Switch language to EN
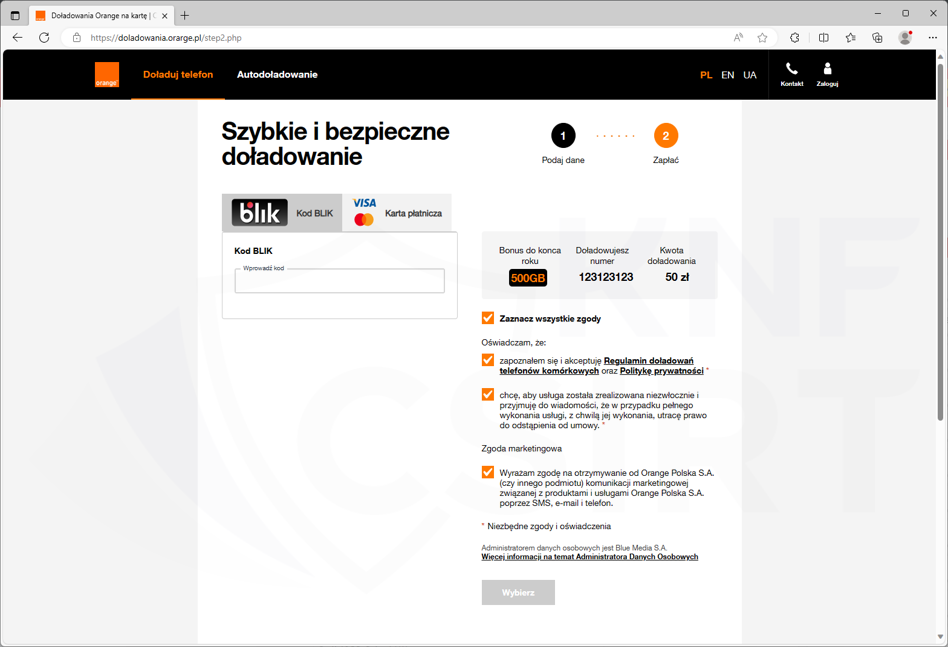This screenshot has width=948, height=647. (727, 75)
